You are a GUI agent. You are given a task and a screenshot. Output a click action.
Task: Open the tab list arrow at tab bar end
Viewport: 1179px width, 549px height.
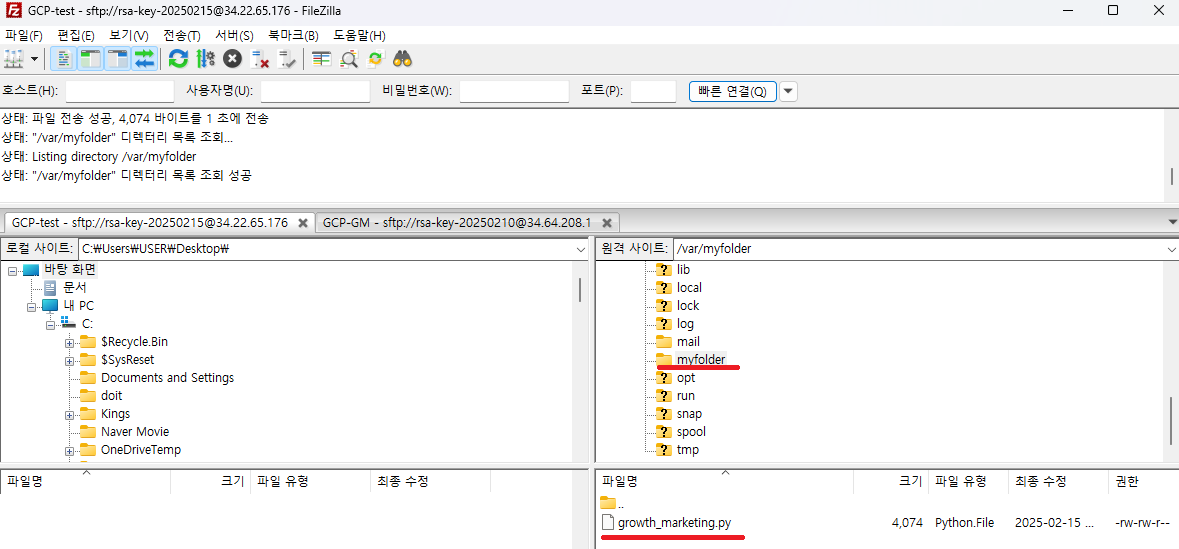[x=1172, y=223]
